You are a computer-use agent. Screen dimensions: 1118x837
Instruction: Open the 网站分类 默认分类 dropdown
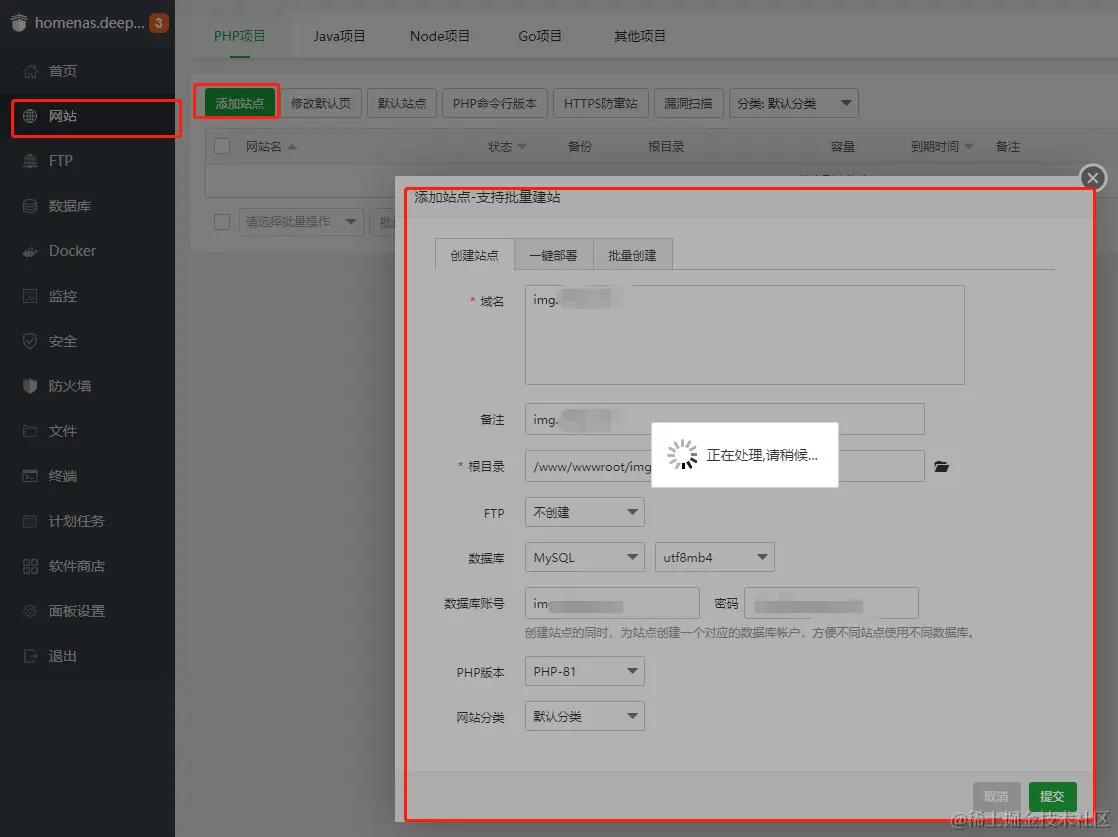pos(585,716)
